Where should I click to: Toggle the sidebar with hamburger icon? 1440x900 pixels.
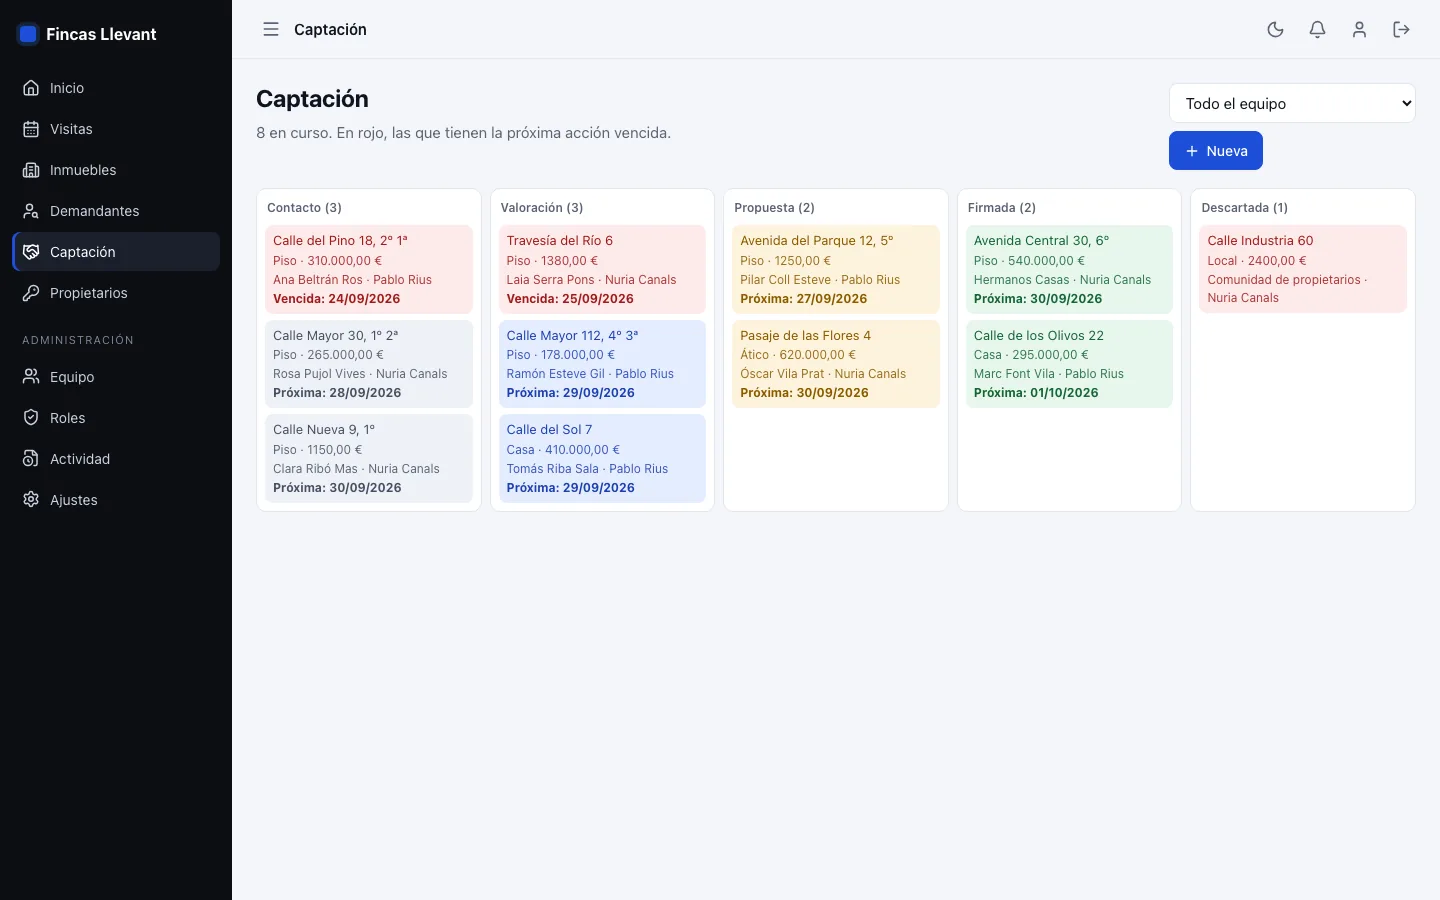pos(271,30)
